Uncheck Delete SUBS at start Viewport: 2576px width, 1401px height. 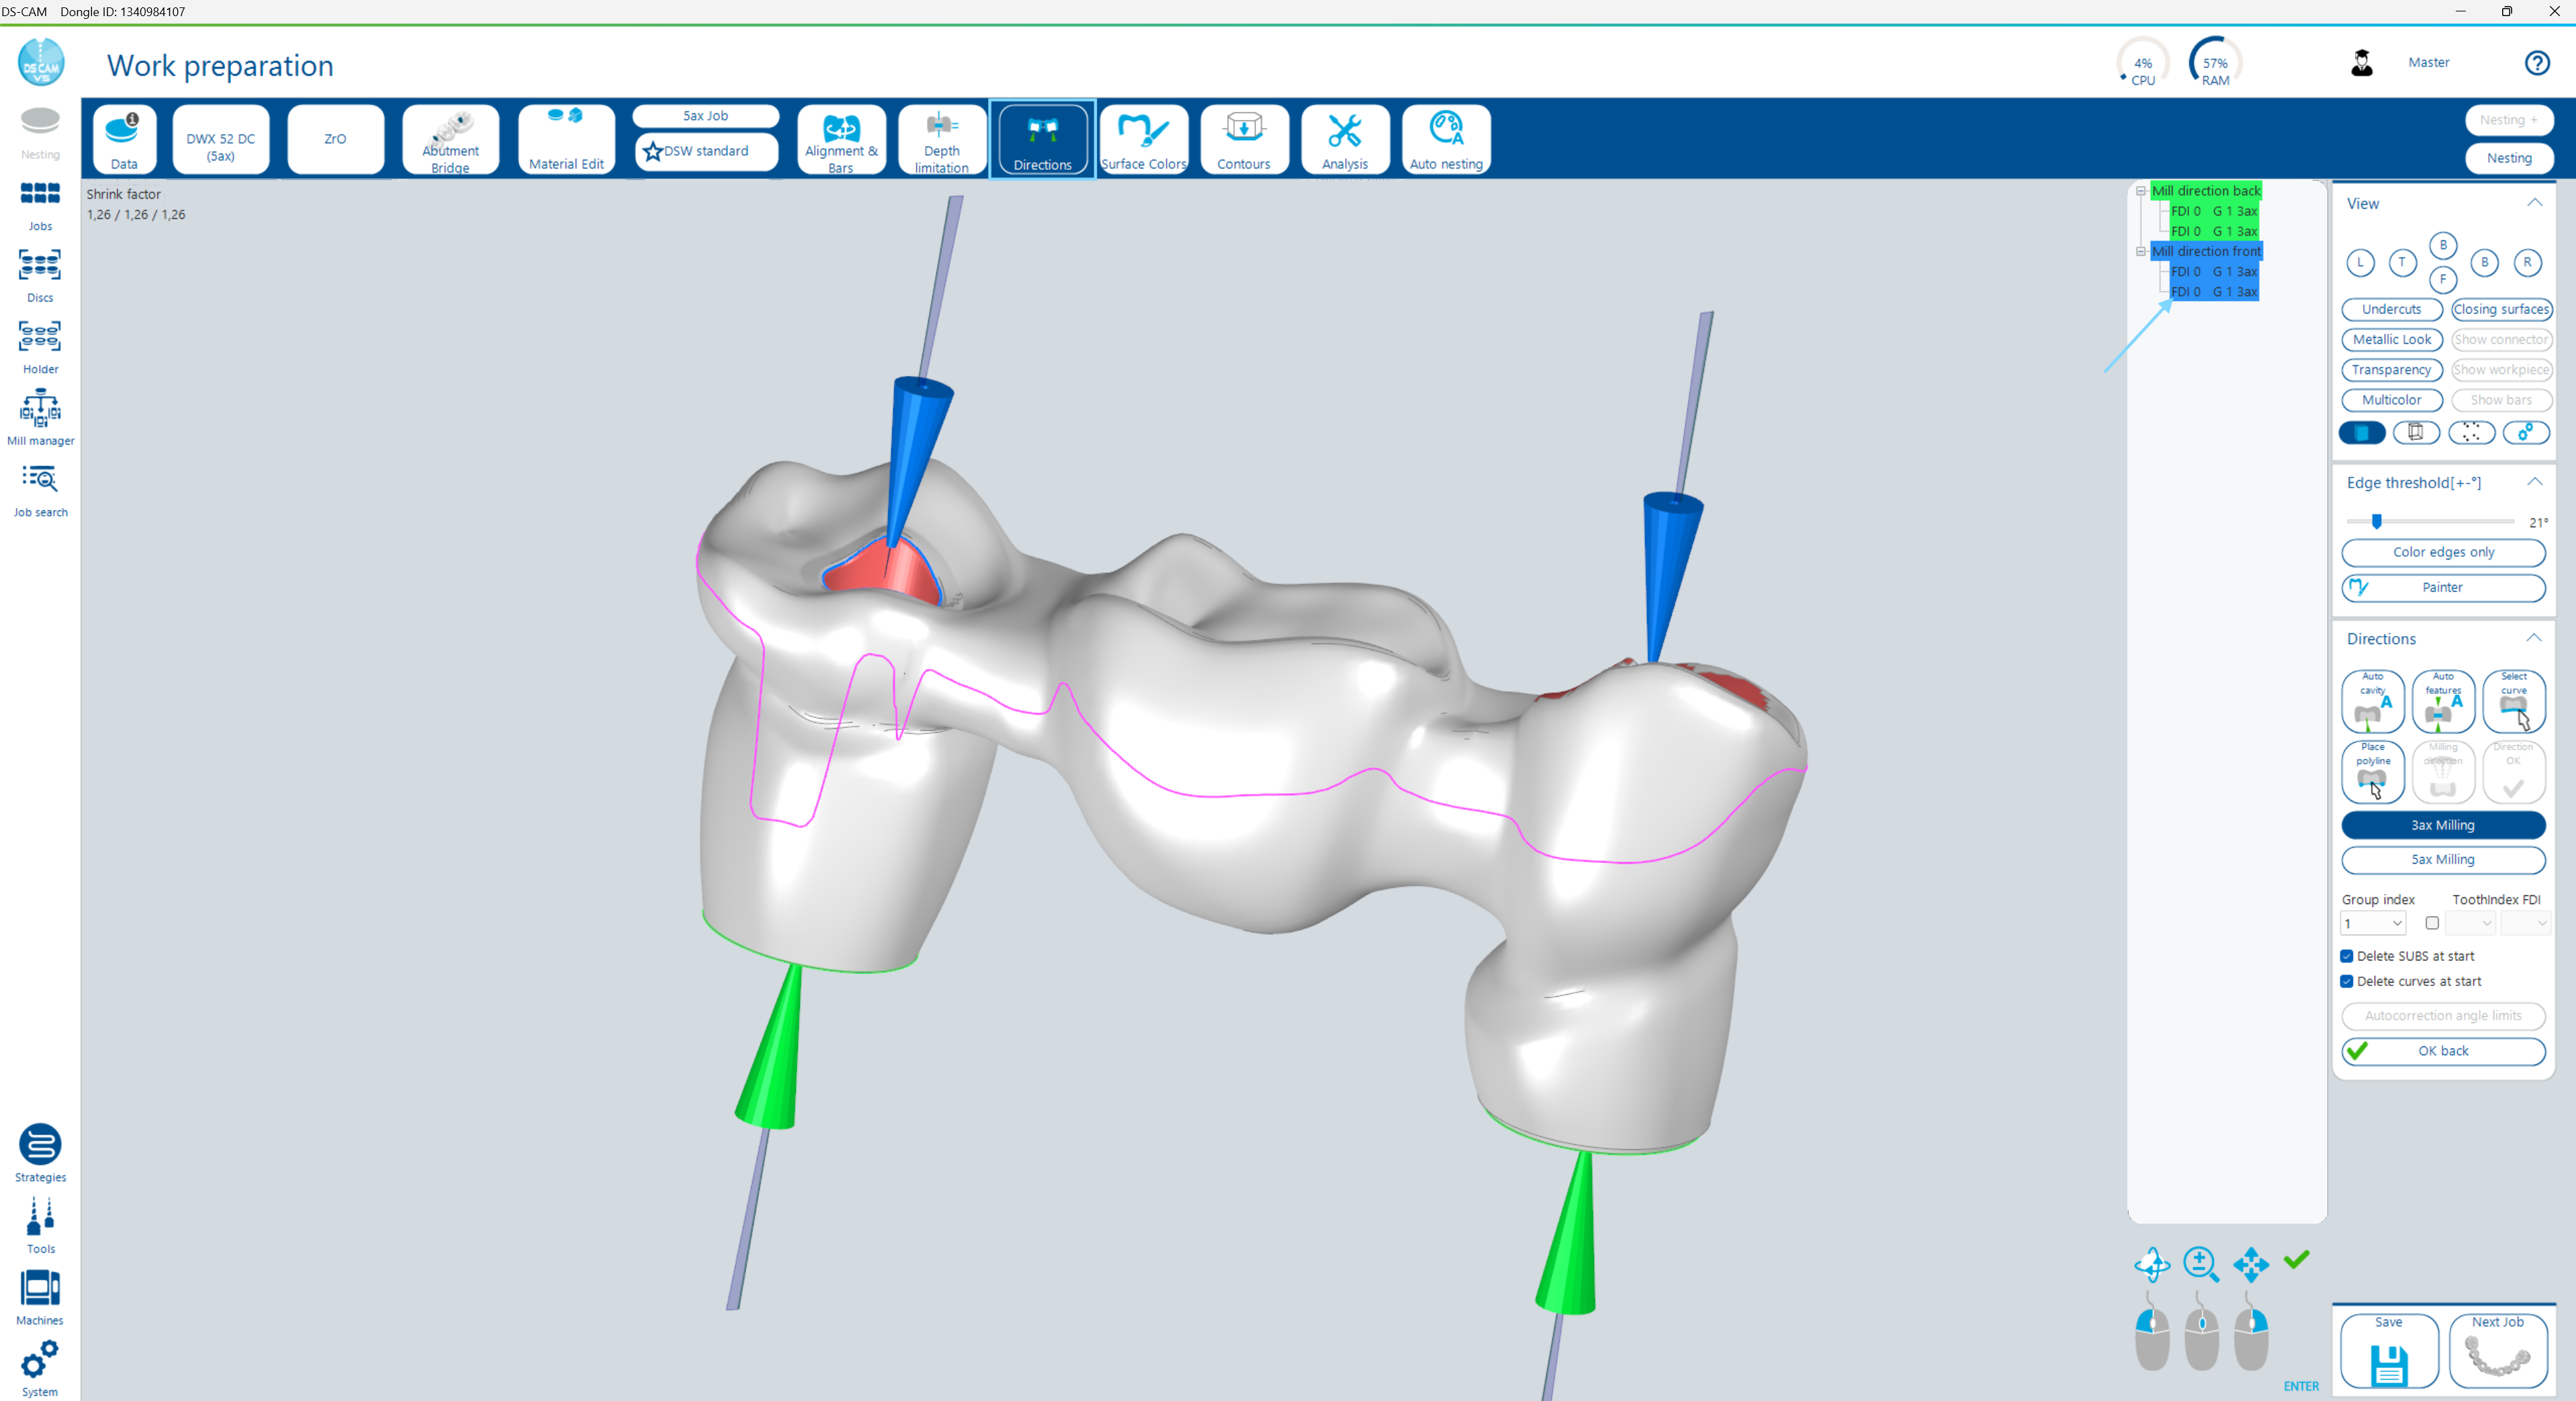(2347, 956)
